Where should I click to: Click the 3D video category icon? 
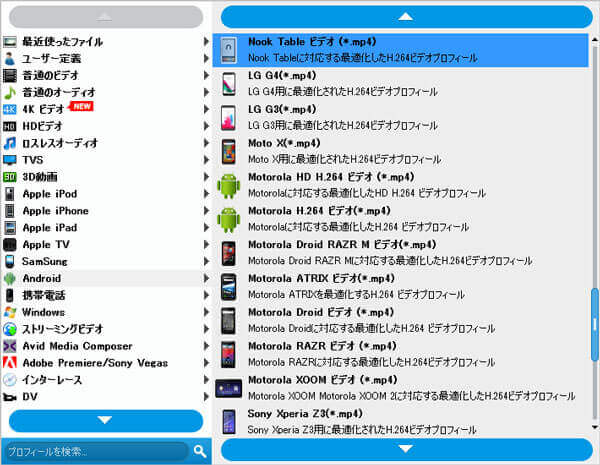coord(10,177)
